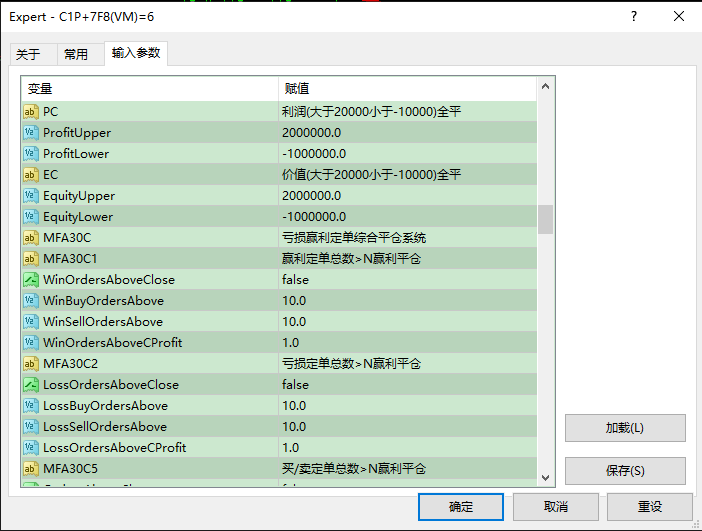Viewport: 702px width, 531px height.
Task: Click the string icon beside MFA30C2
Action: (x=30, y=364)
